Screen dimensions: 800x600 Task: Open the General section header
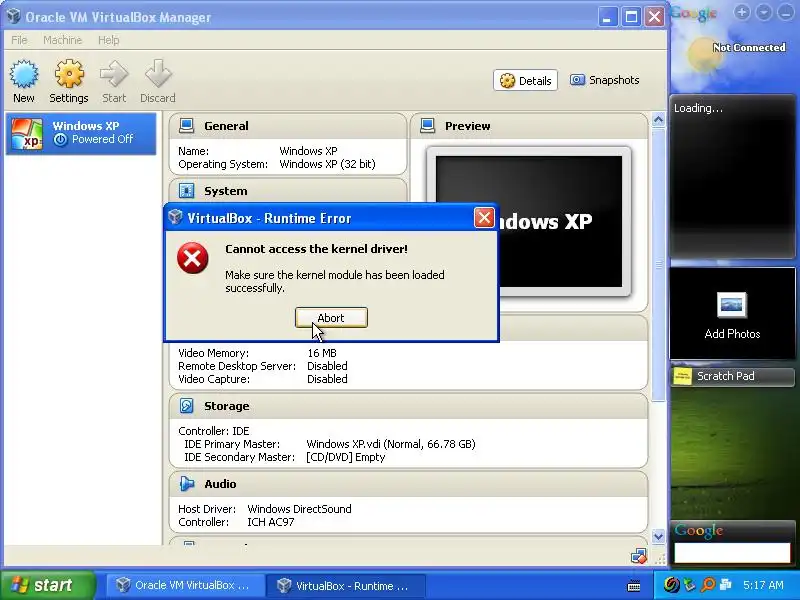[288, 126]
